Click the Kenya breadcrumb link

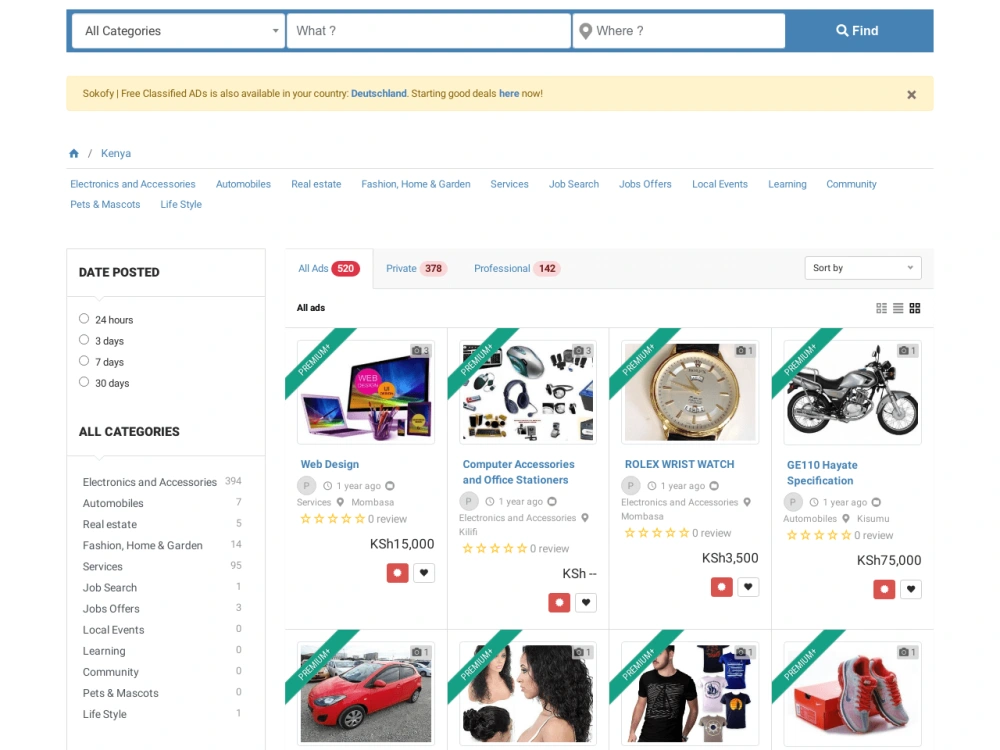click(115, 153)
